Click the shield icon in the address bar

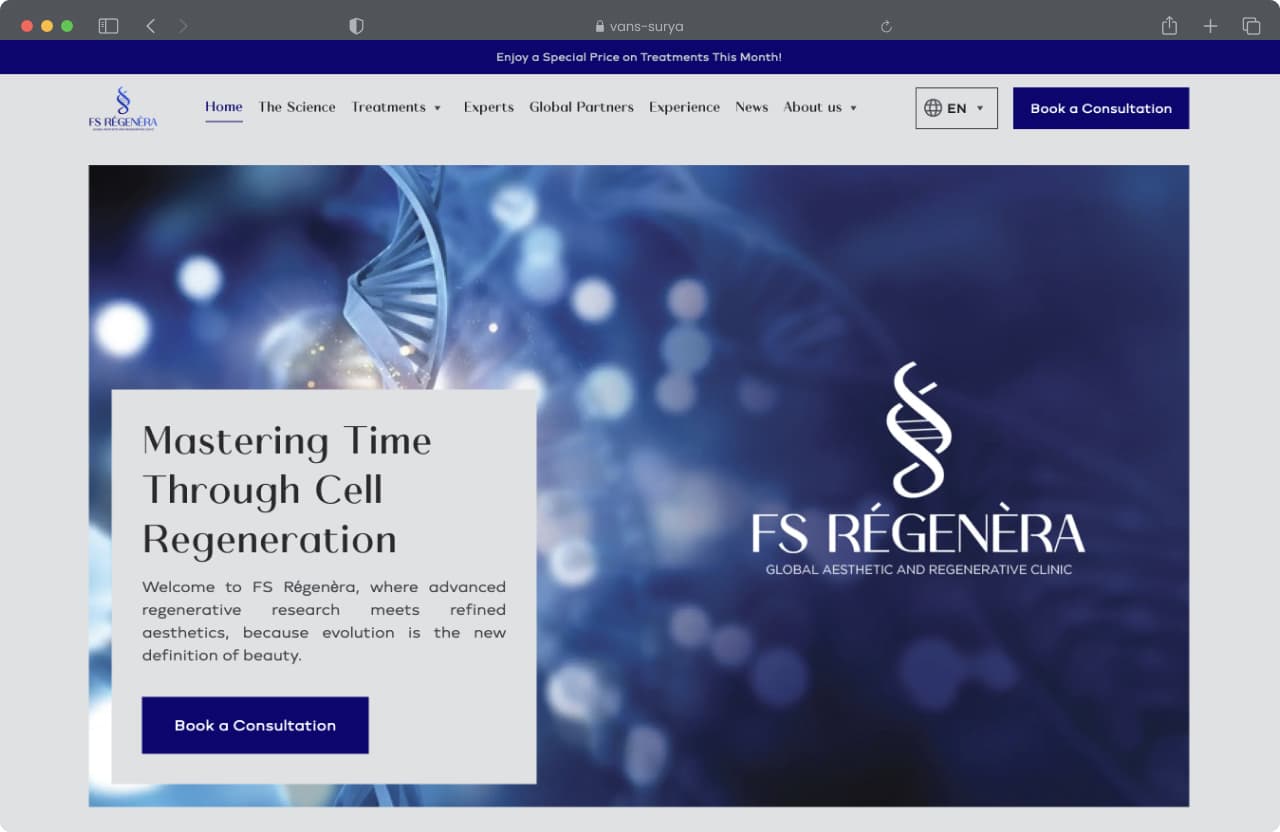[356, 26]
